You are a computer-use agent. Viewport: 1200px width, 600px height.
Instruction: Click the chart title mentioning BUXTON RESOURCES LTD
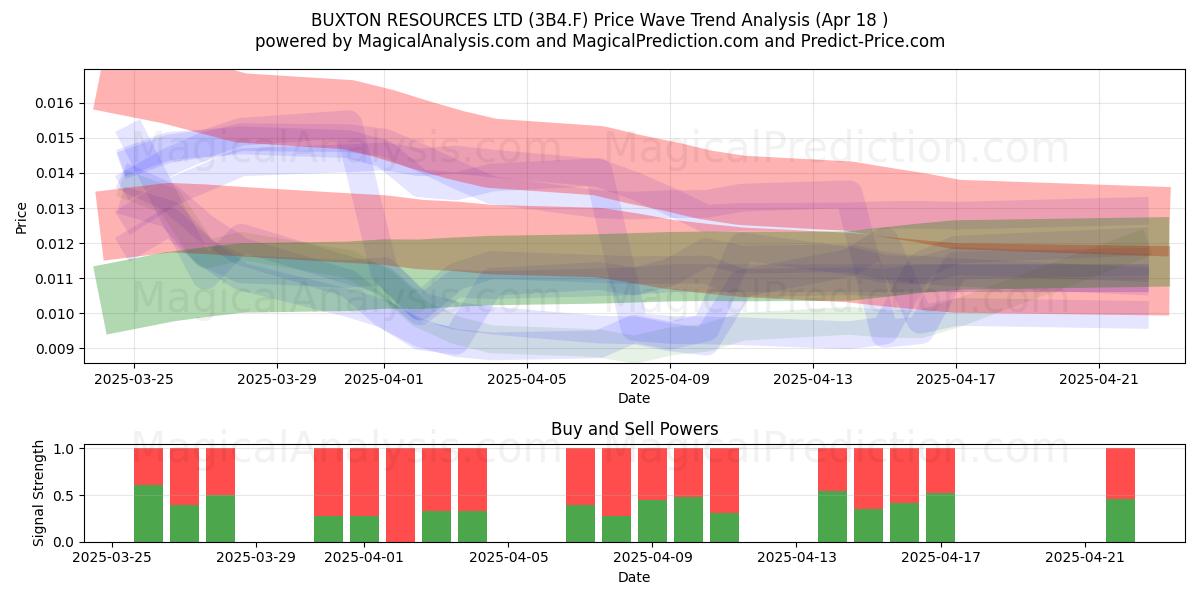click(x=600, y=19)
